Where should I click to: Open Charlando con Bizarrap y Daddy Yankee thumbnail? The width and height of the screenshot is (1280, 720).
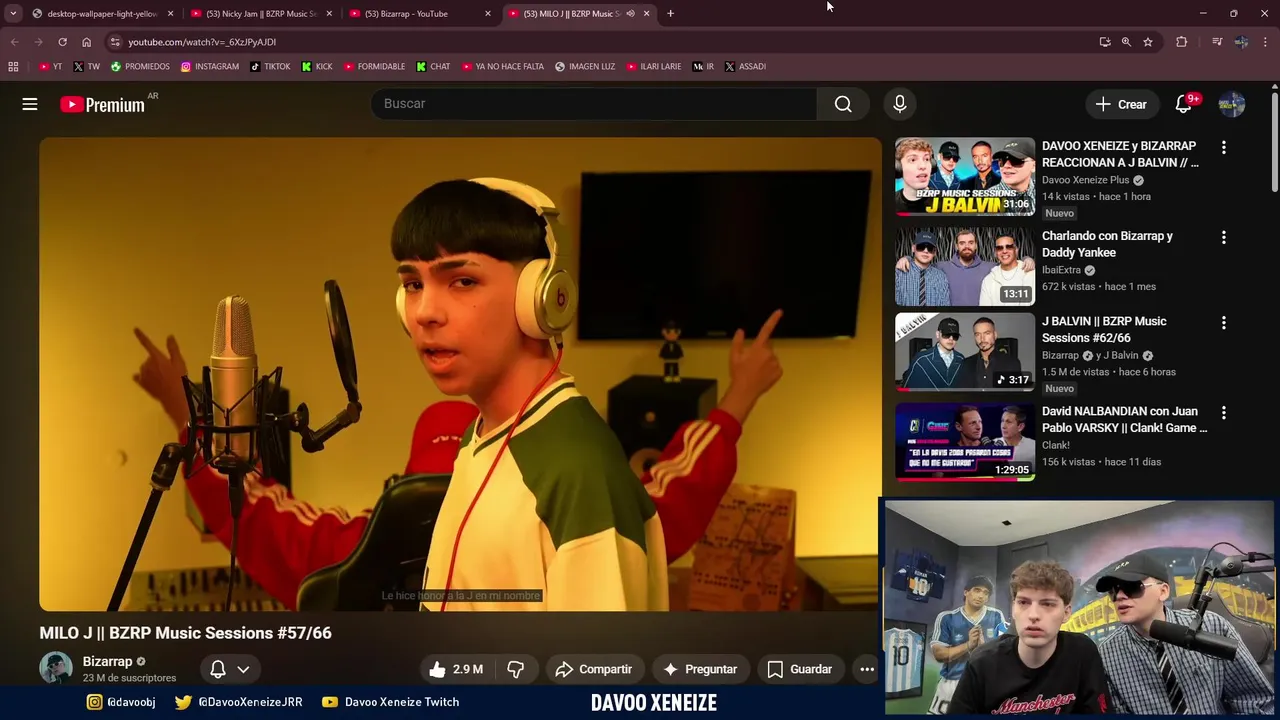pos(965,266)
